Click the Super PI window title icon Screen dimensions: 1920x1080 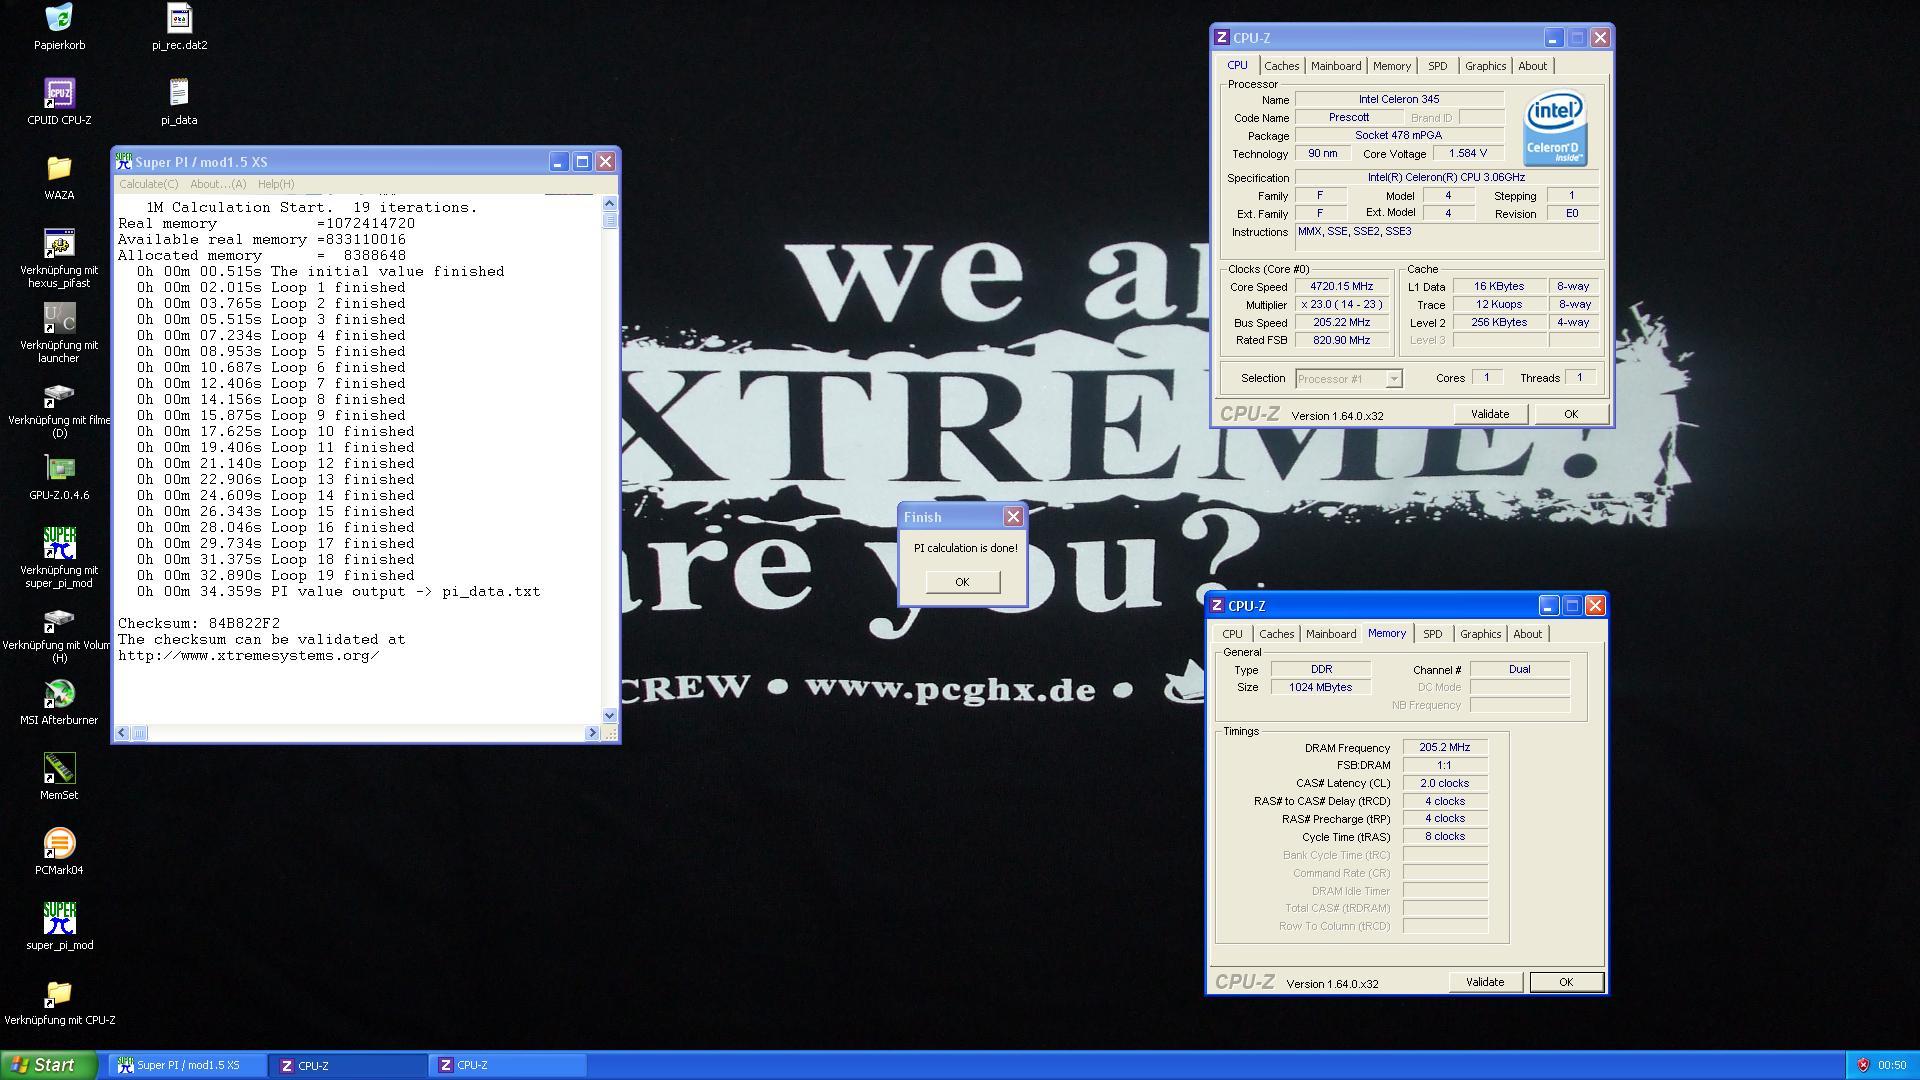tap(124, 161)
